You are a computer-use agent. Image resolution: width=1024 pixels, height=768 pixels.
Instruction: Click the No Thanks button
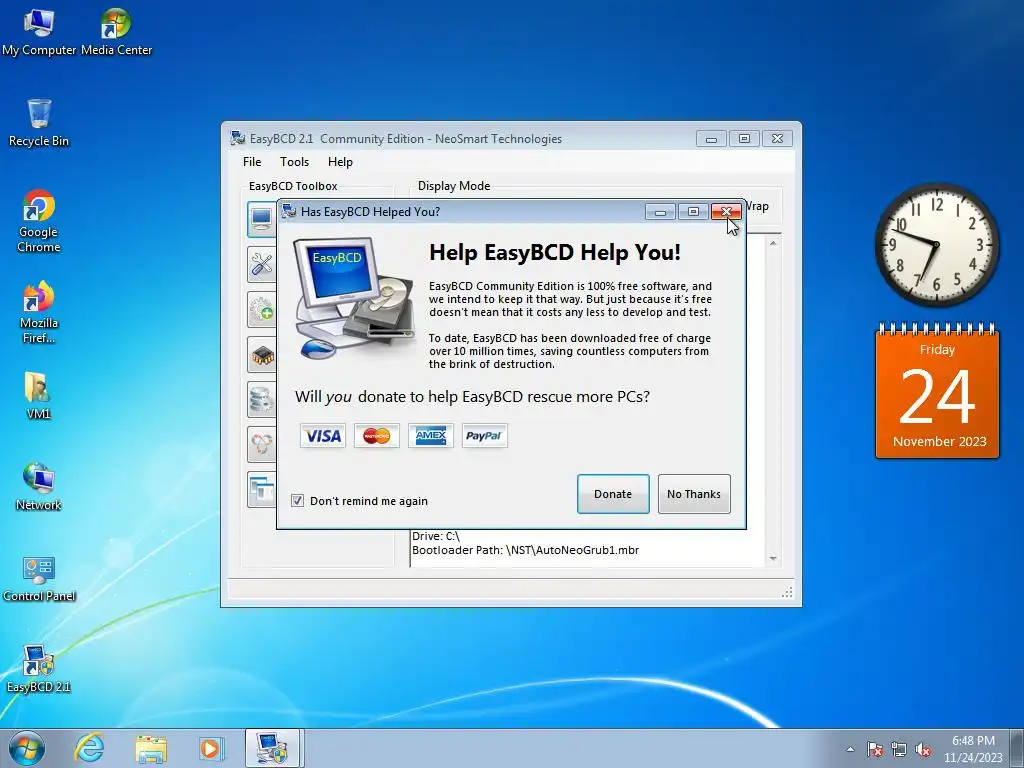pos(694,494)
